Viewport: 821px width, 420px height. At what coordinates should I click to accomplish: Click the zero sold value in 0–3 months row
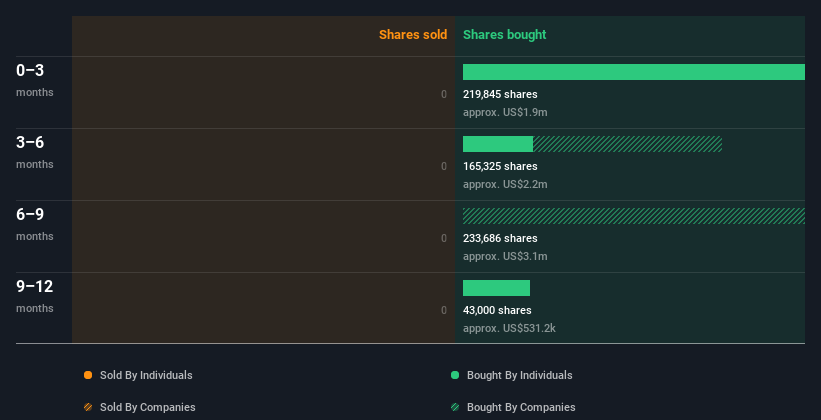(x=444, y=94)
